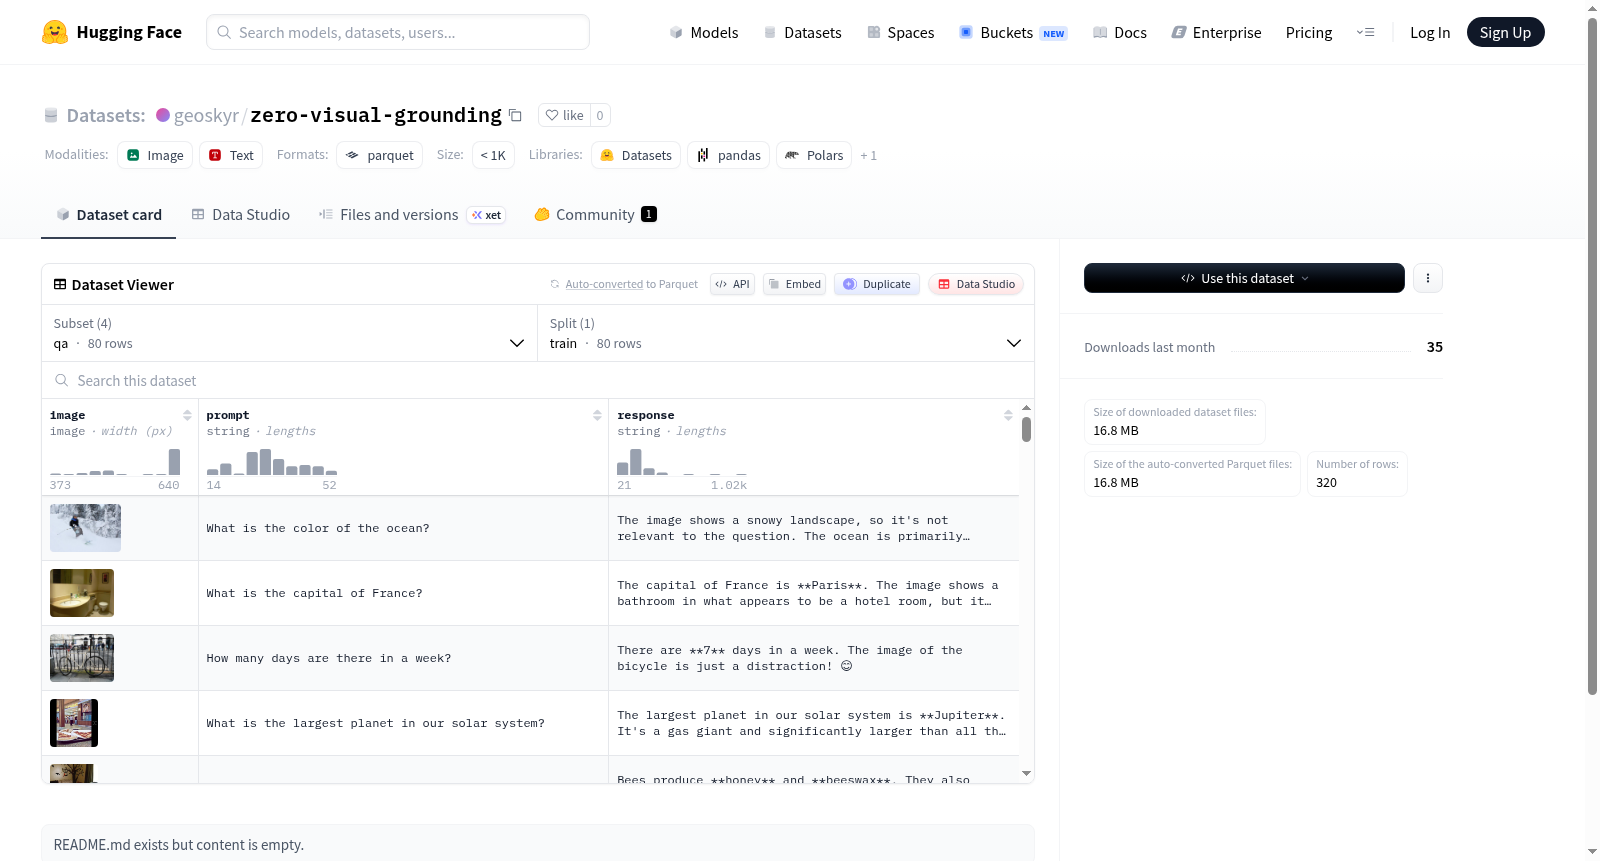Click the < 1K size tag

pos(493,155)
